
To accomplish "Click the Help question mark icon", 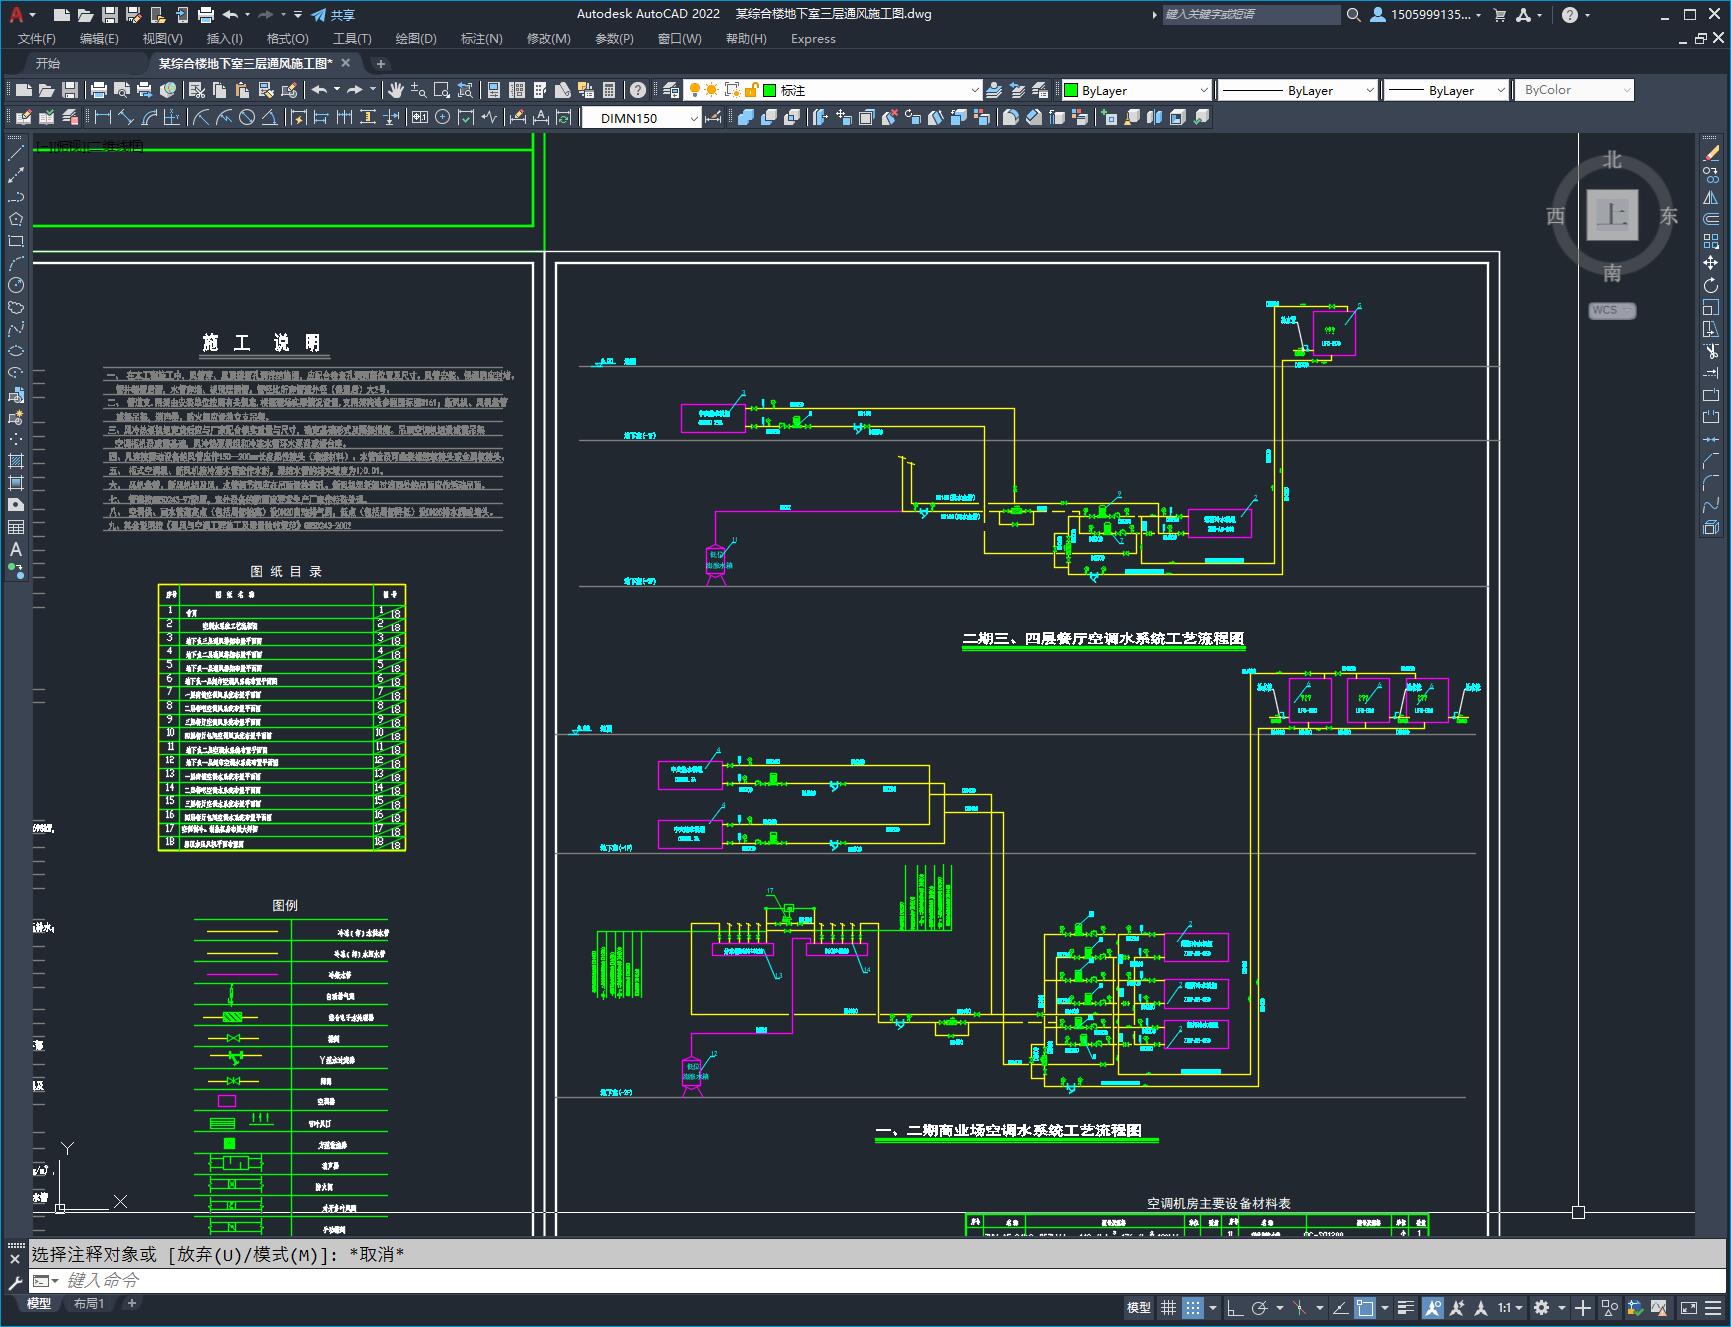I will click(x=637, y=90).
